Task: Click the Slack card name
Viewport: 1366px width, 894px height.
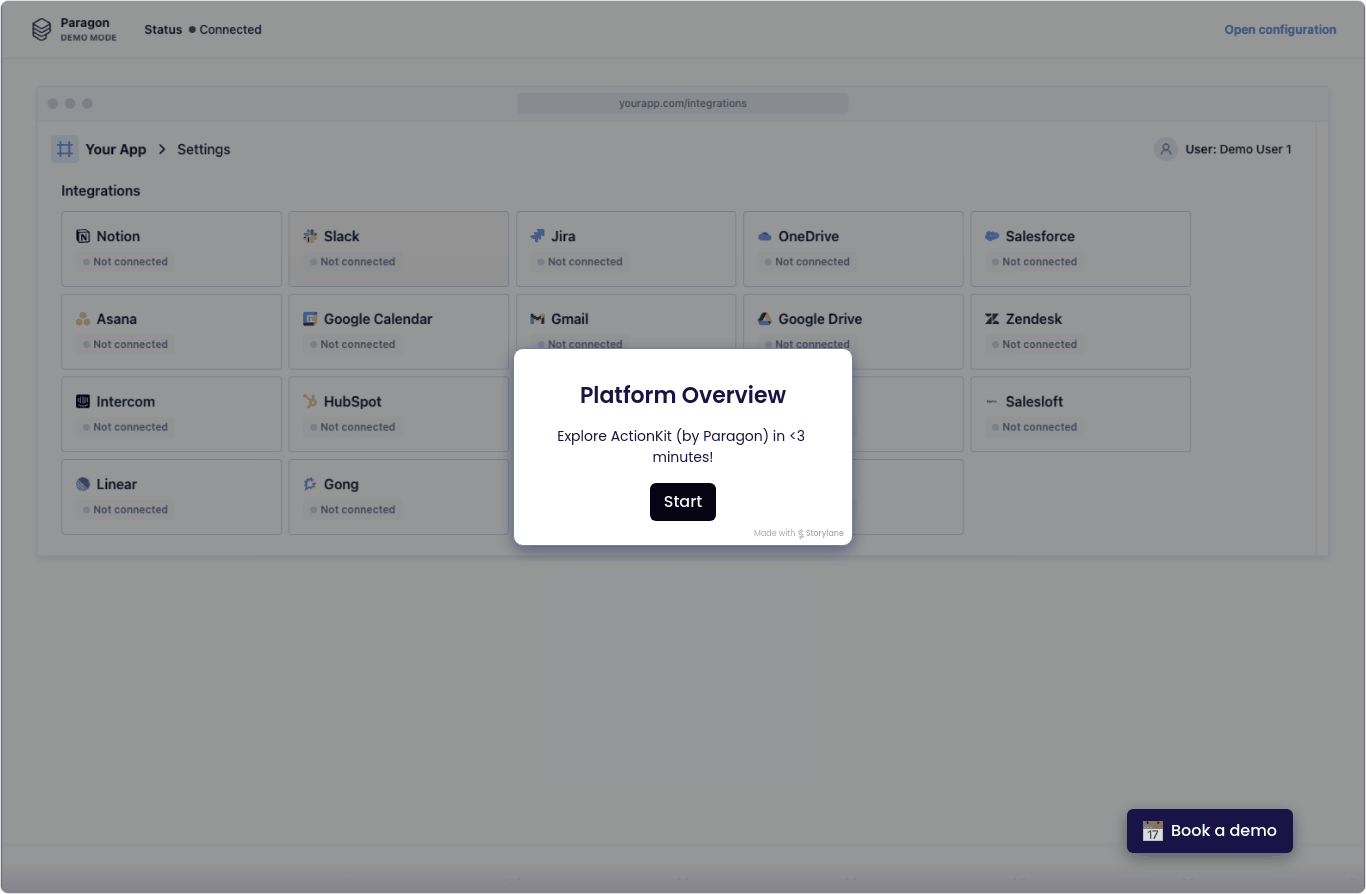Action: pos(341,237)
